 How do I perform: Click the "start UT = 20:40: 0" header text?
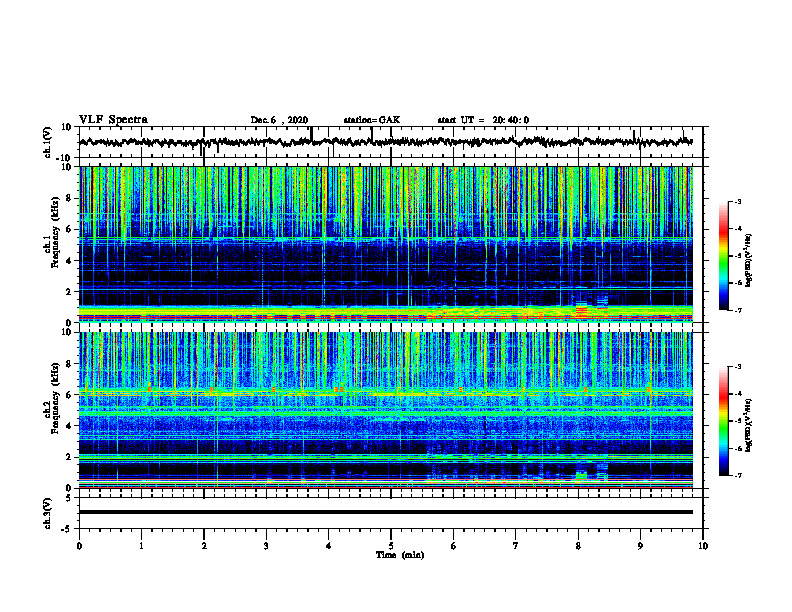tap(483, 120)
